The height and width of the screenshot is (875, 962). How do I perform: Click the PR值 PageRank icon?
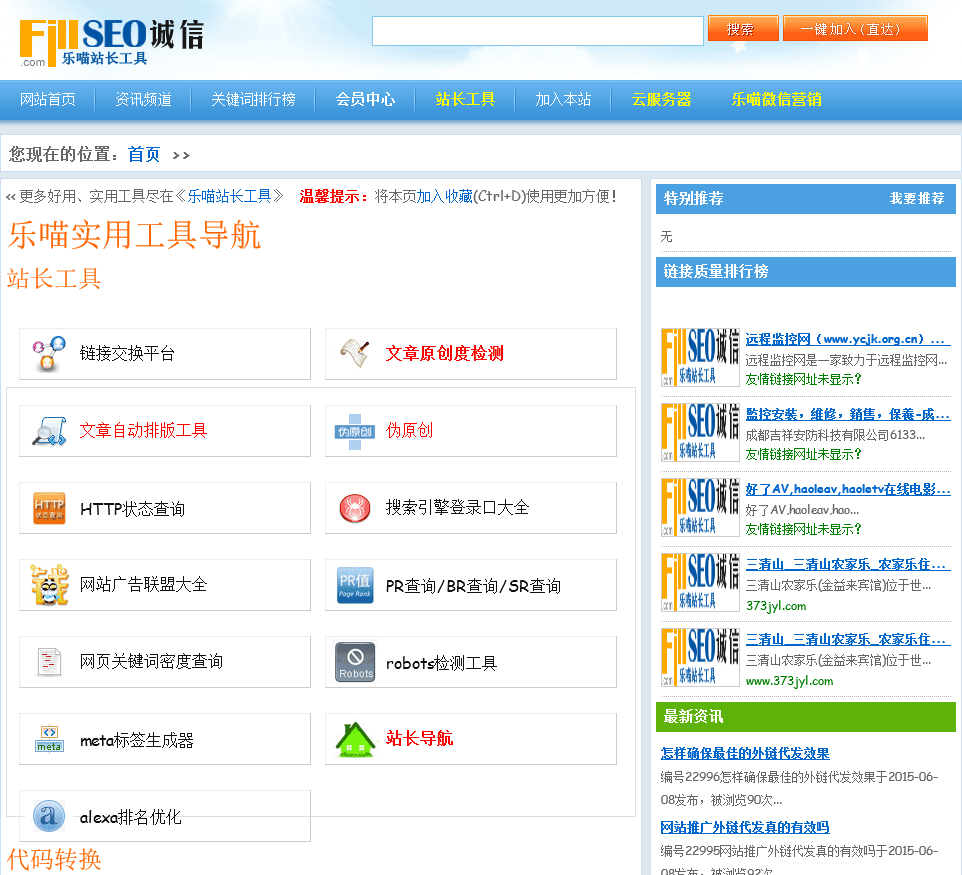pyautogui.click(x=355, y=585)
